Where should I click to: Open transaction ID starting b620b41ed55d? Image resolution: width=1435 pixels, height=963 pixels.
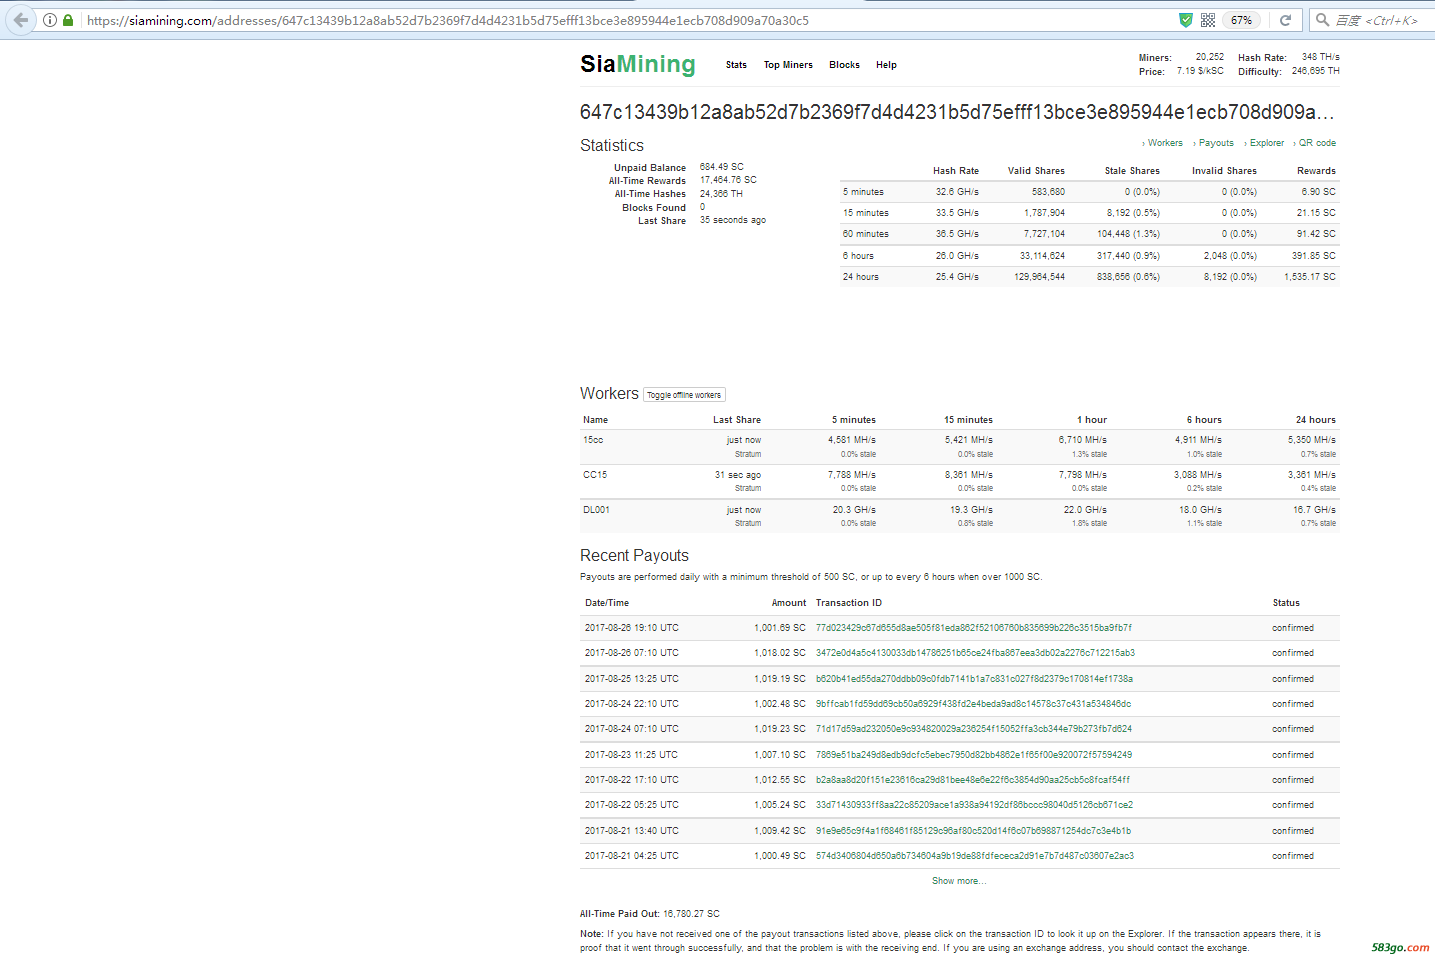(x=974, y=679)
